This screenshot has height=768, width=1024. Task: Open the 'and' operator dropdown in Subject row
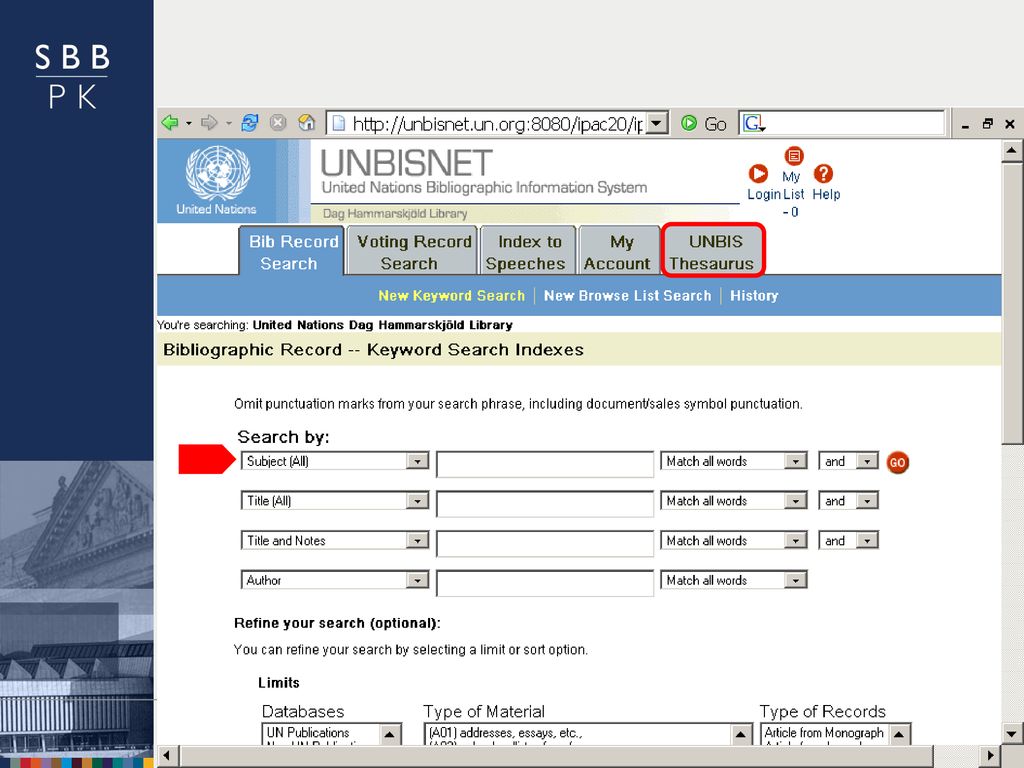click(867, 462)
